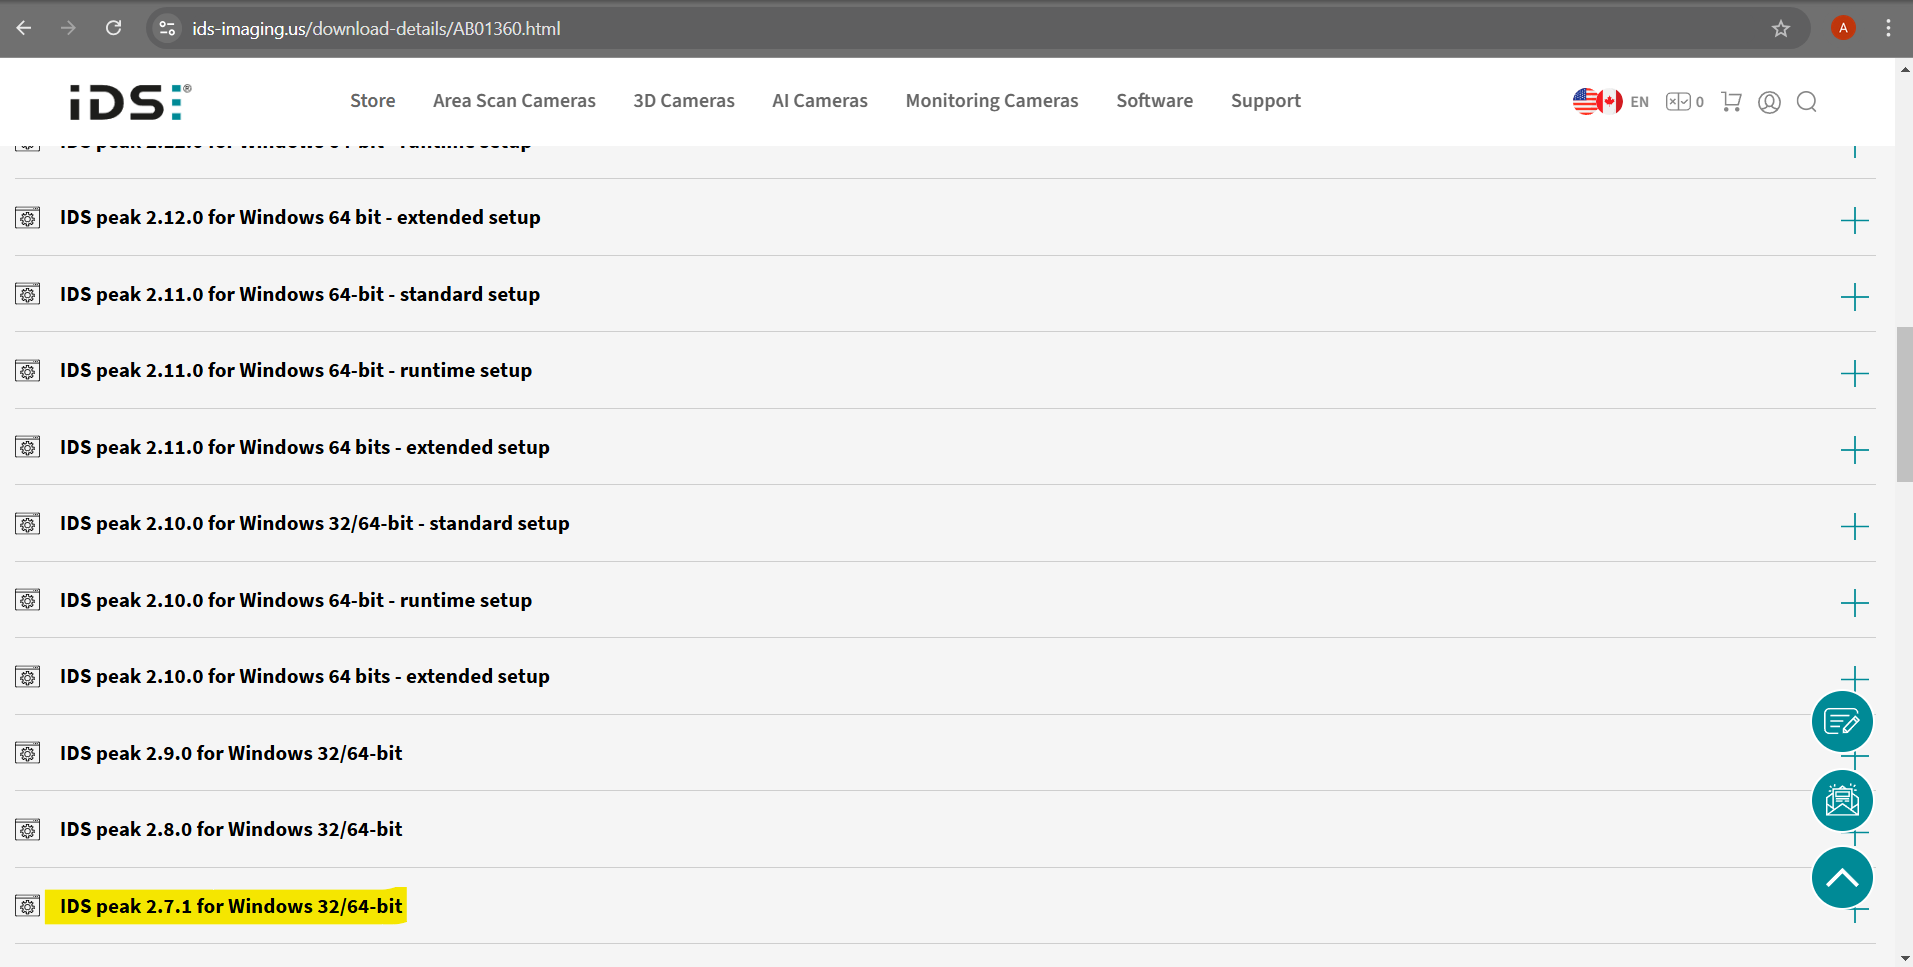Expand IDS peak 2.10.0 runtime setup plus
The image size is (1913, 967).
(1854, 603)
